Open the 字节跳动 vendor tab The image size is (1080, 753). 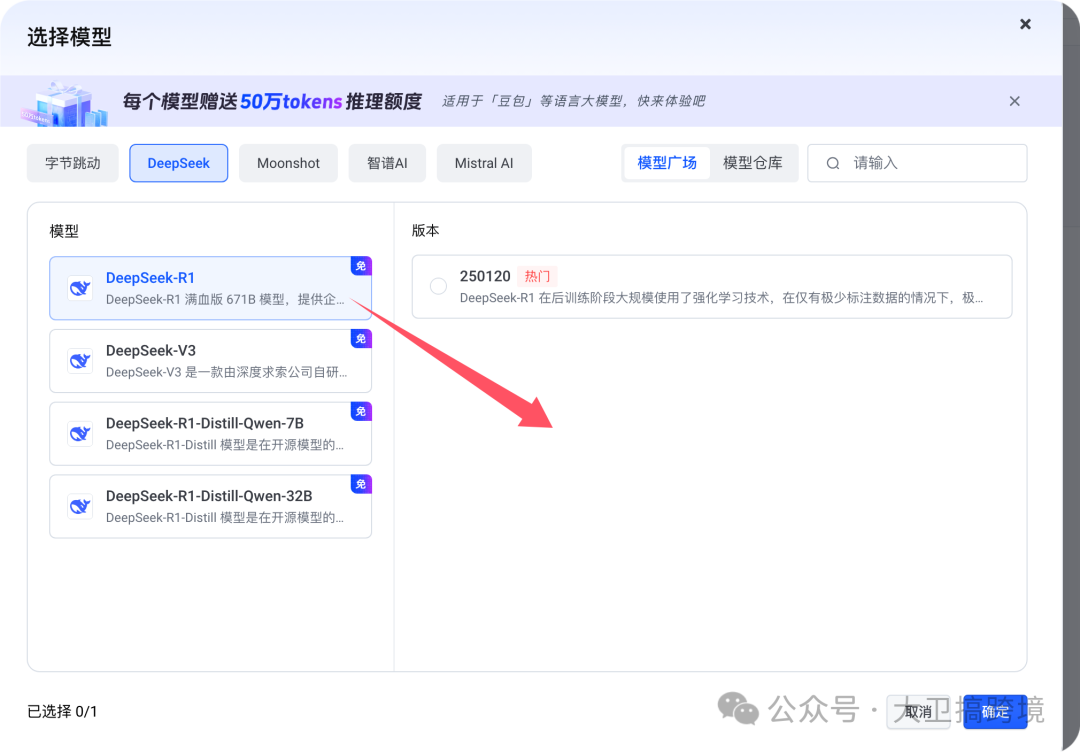tap(72, 162)
